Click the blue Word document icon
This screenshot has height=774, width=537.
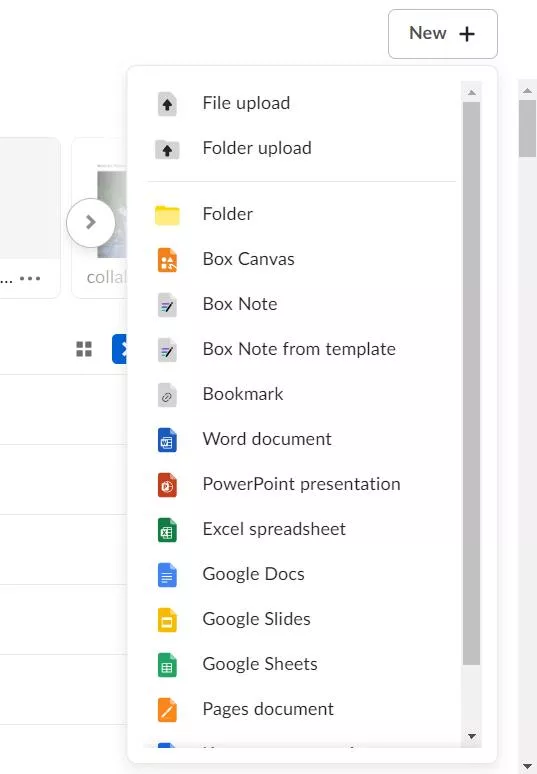coord(167,440)
